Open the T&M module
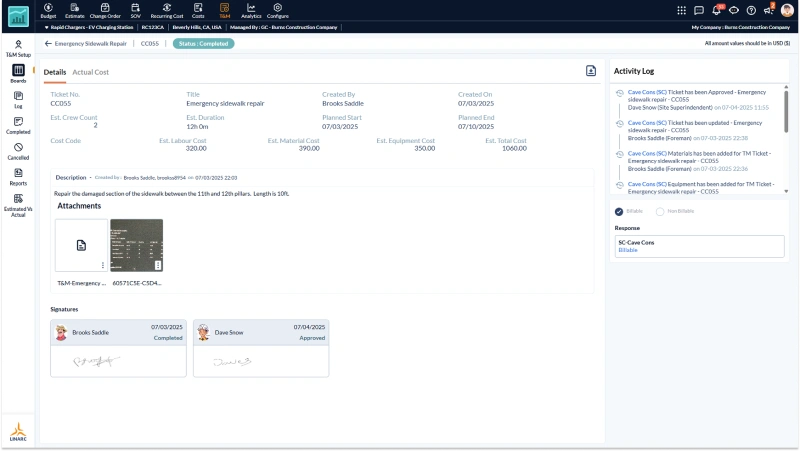This screenshot has height=451, width=800. 224,11
